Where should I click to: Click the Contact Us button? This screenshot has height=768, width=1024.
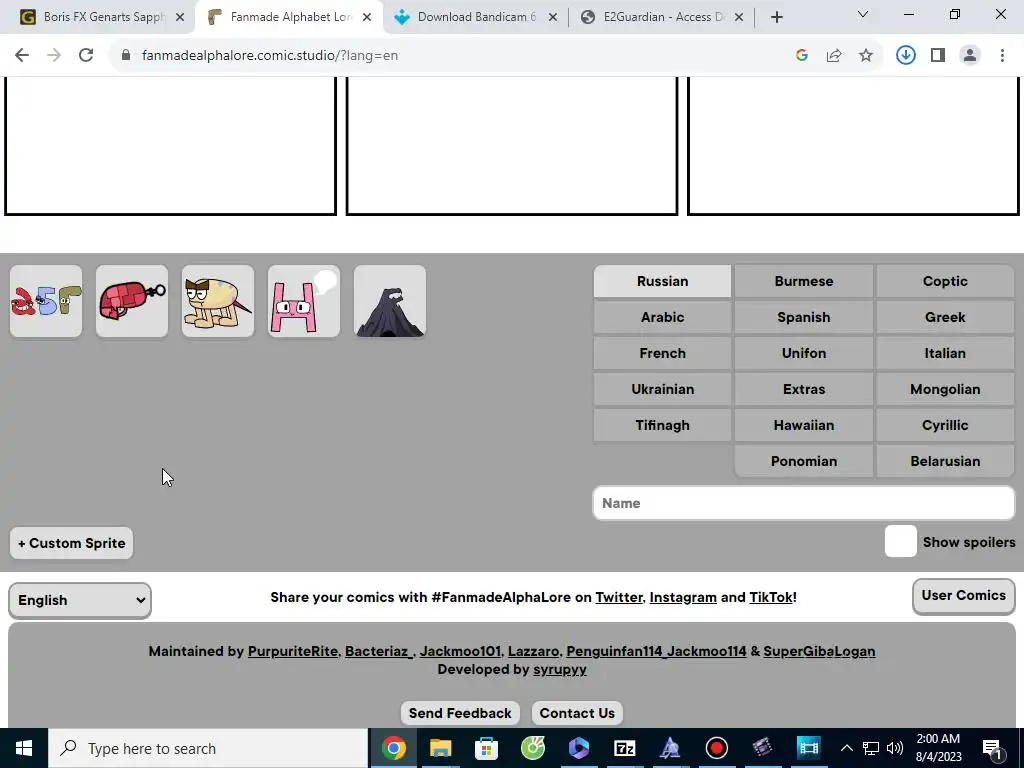(577, 713)
